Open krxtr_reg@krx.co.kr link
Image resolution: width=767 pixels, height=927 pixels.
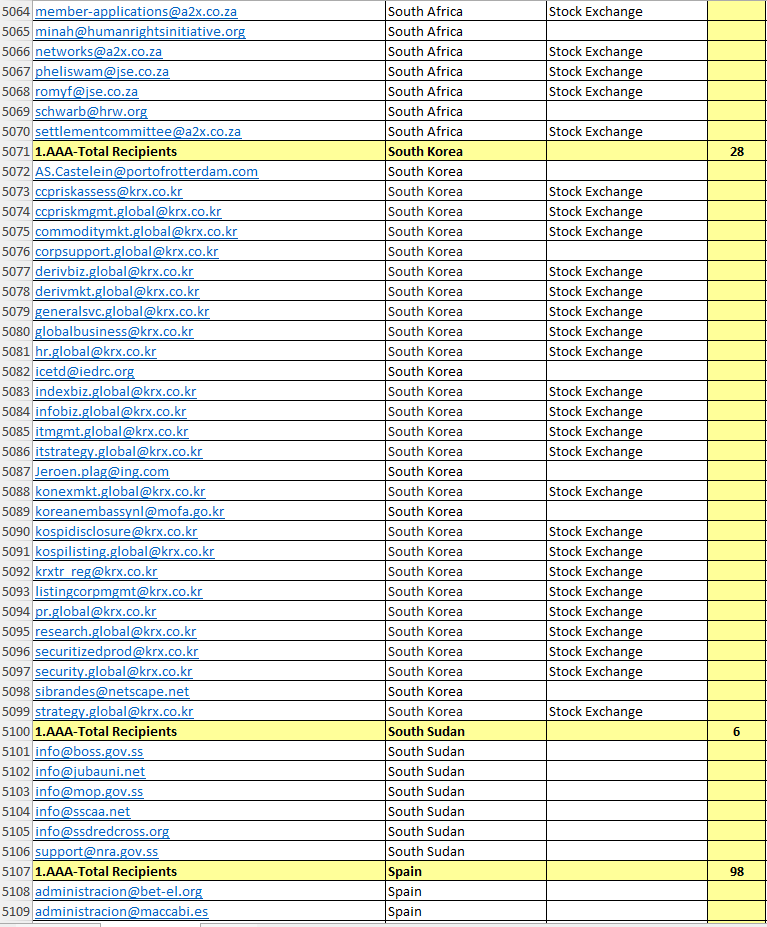(96, 572)
